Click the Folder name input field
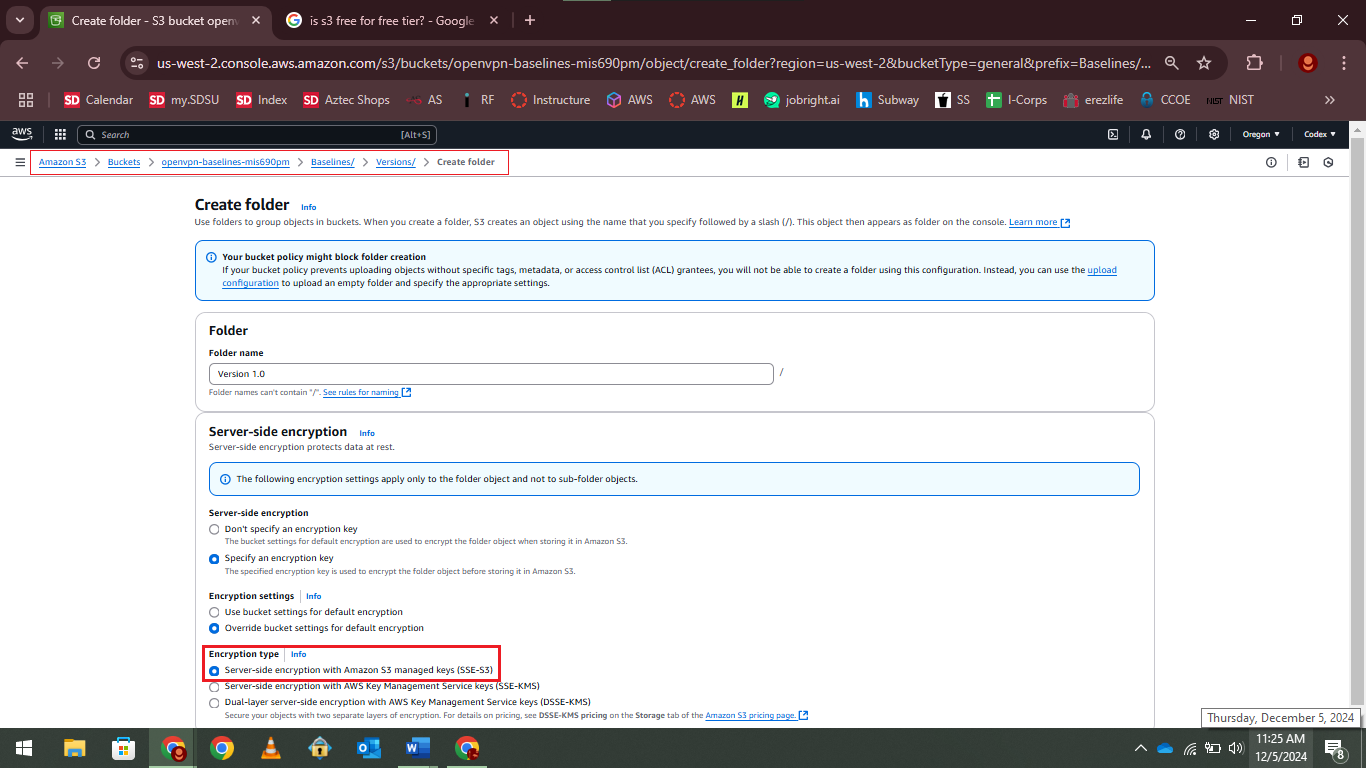The height and width of the screenshot is (768, 1366). click(491, 374)
